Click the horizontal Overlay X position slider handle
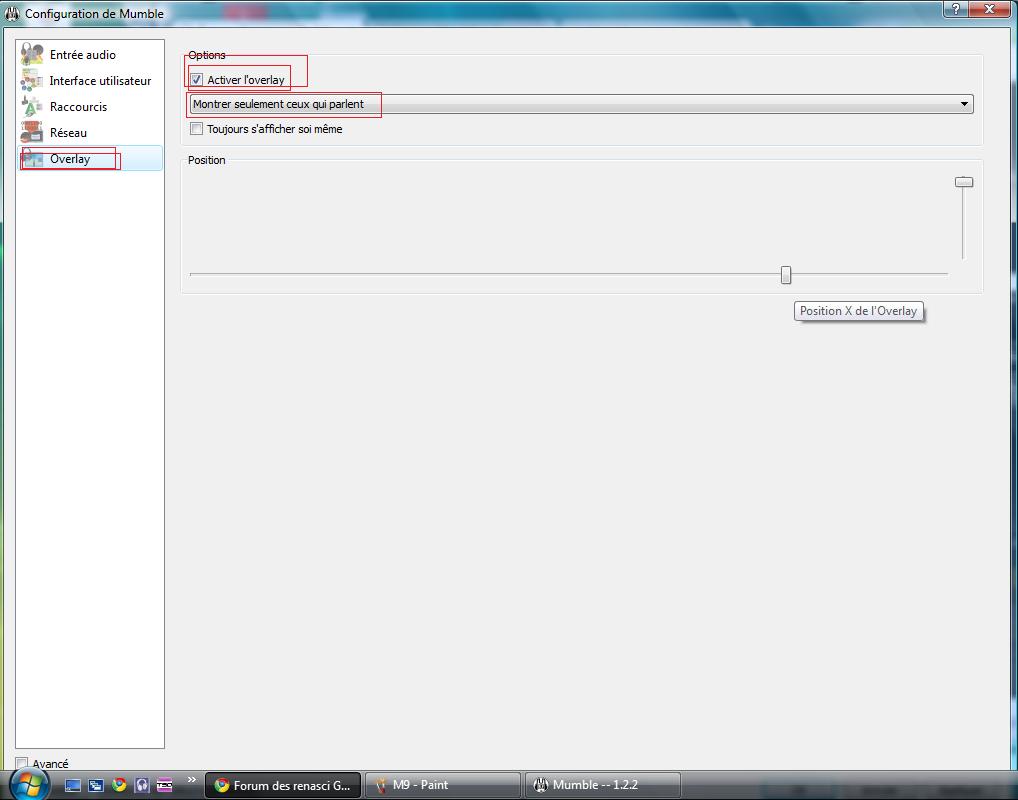Image resolution: width=1018 pixels, height=800 pixels. point(786,275)
